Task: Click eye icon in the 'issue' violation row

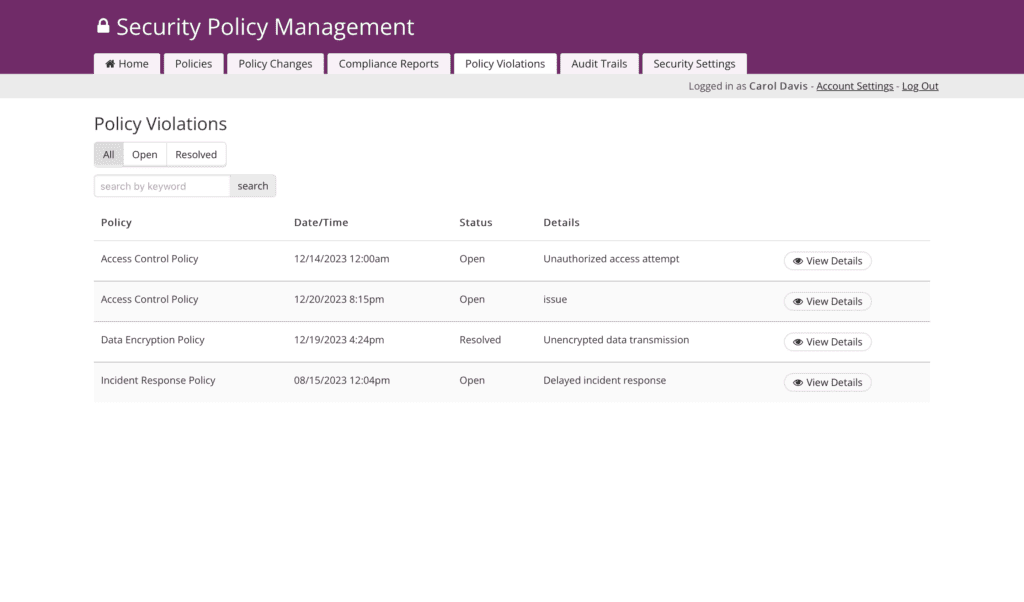Action: point(798,302)
